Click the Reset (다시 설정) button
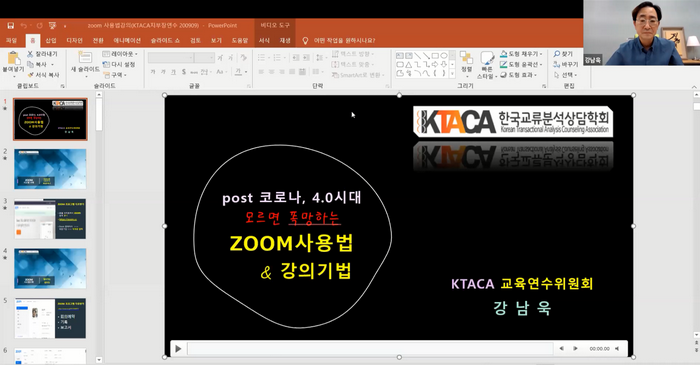This screenshot has height=365, width=700. pos(119,64)
